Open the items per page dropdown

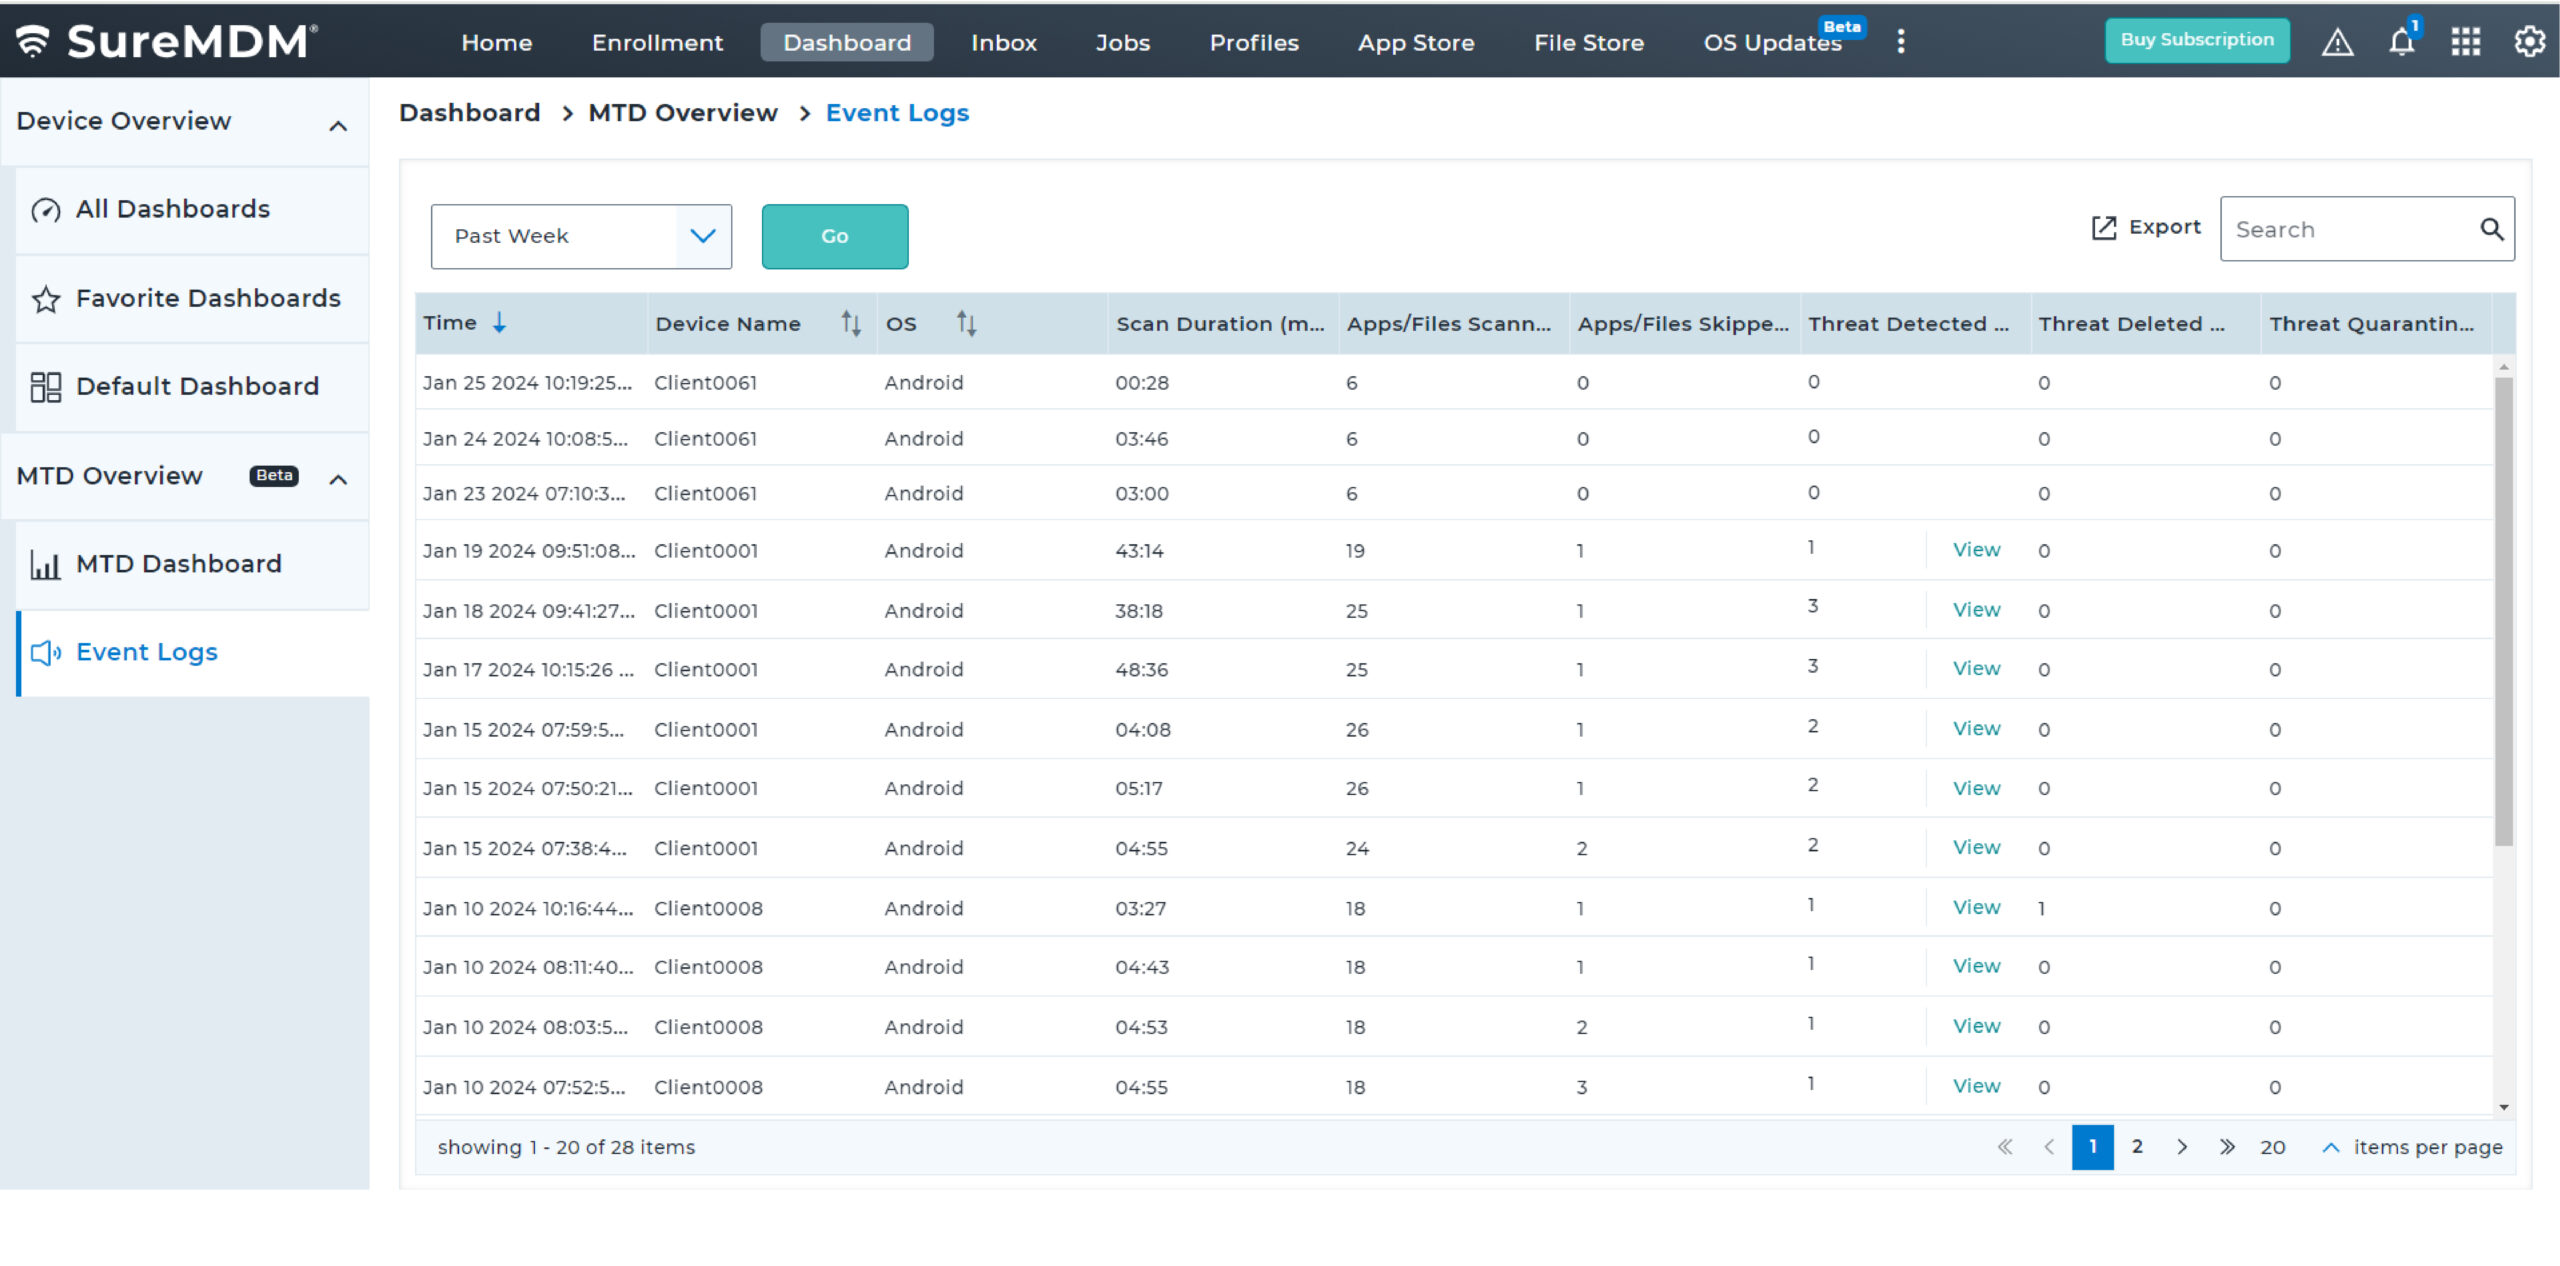[x=2330, y=1147]
